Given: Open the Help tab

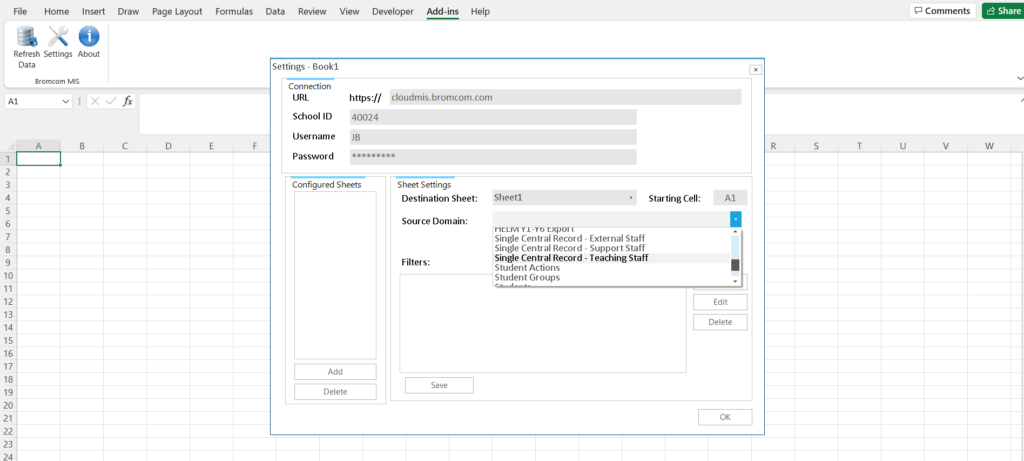Looking at the screenshot, I should pos(480,11).
